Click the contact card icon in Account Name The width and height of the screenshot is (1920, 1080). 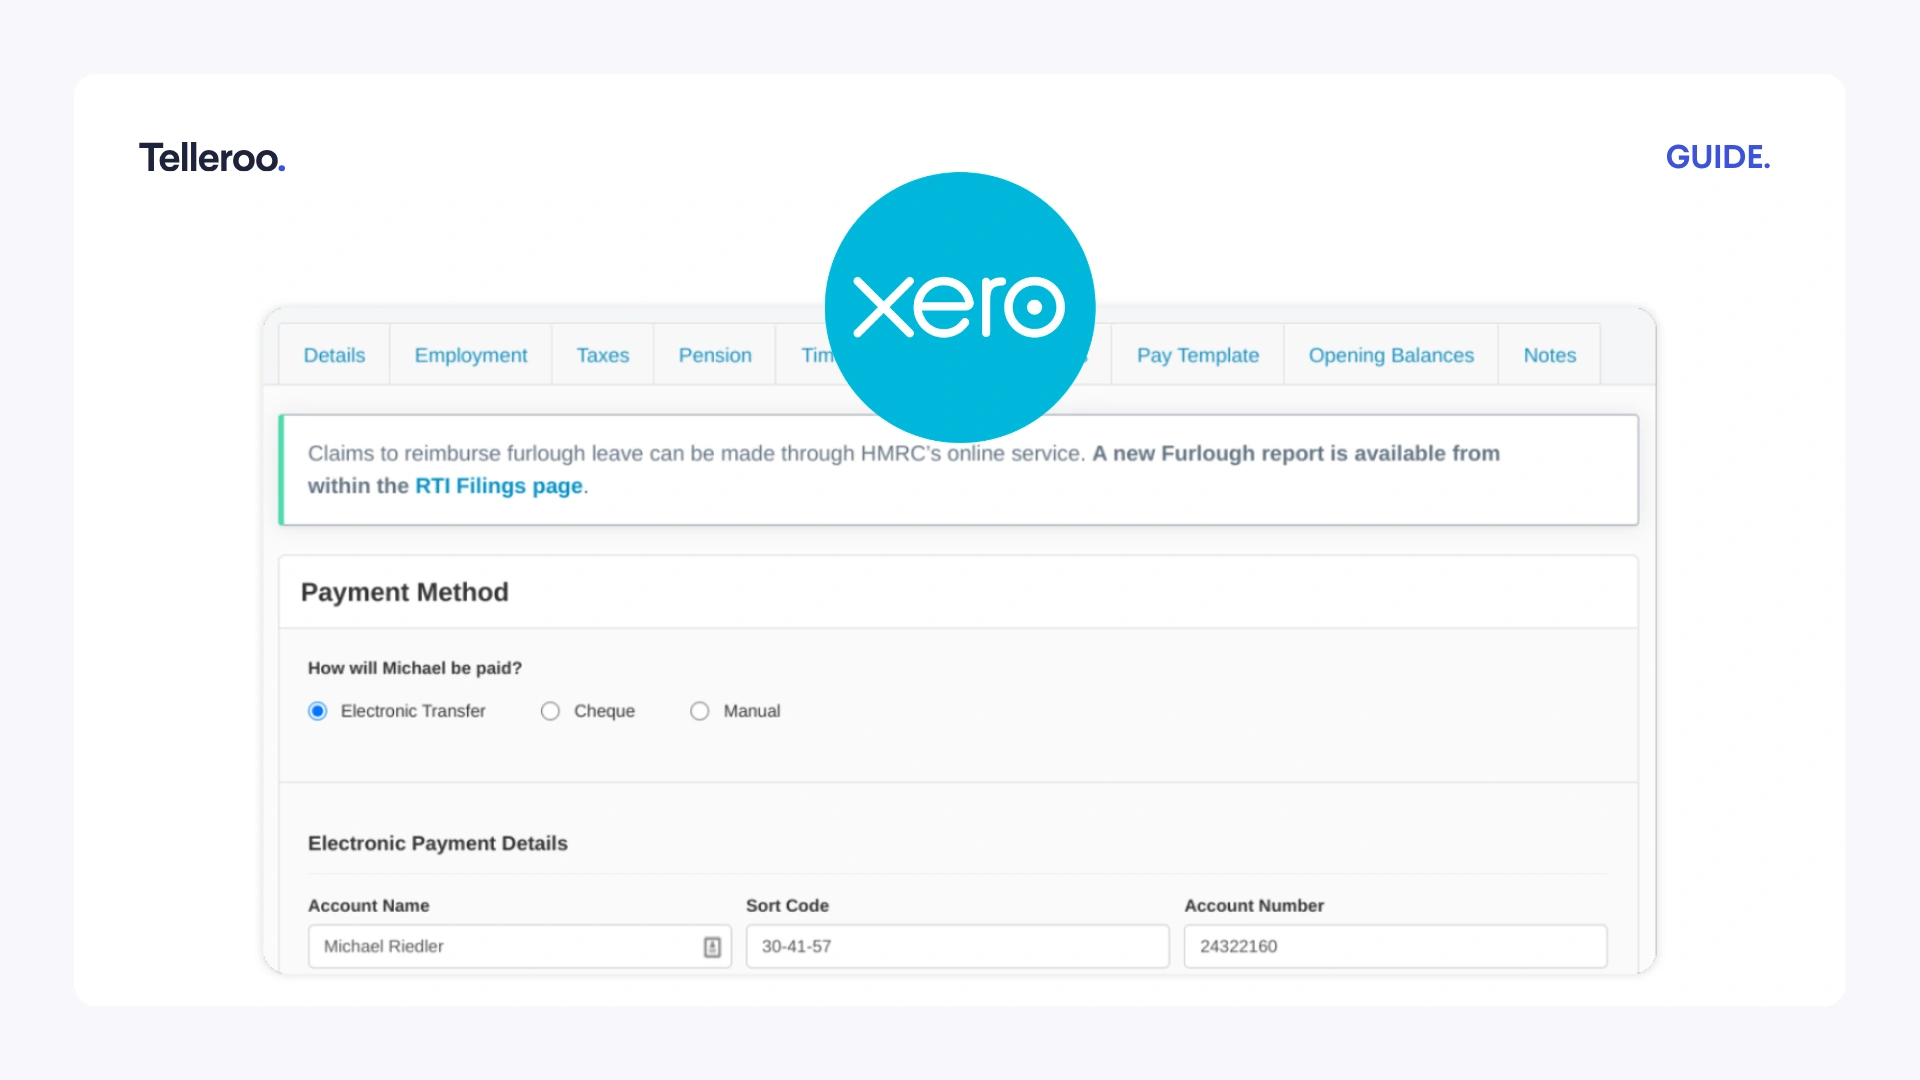tap(712, 947)
